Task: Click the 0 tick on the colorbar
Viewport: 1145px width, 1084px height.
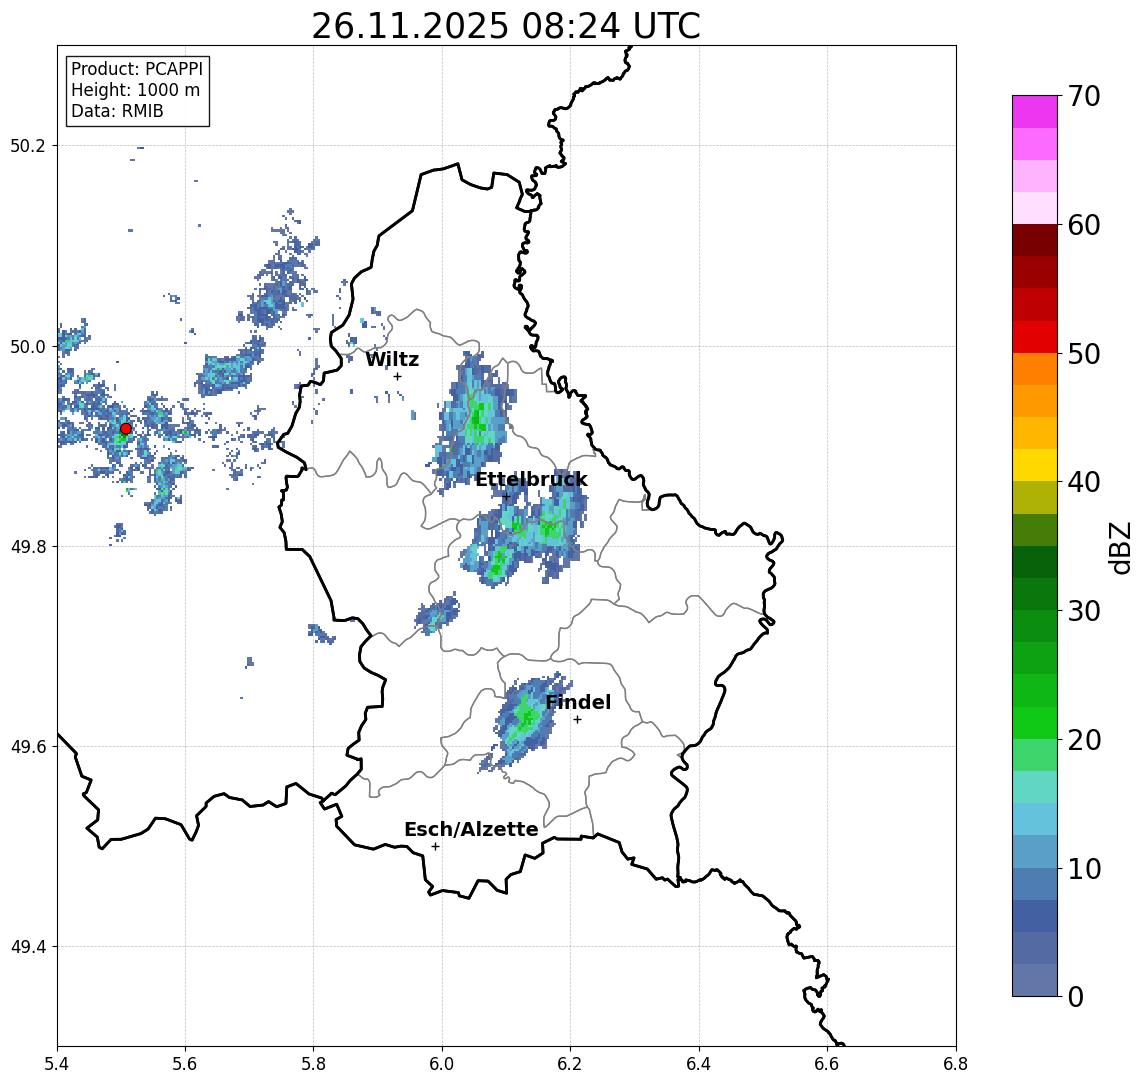Action: point(1076,996)
